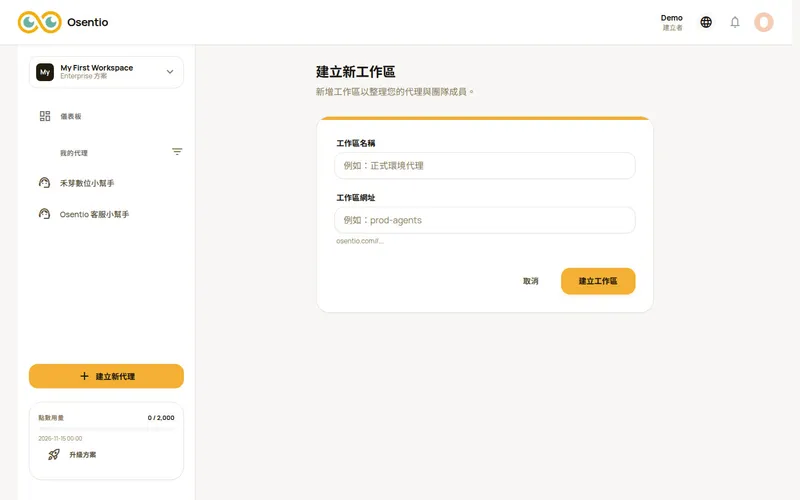Image resolution: width=800 pixels, height=500 pixels.
Task: Click the My workspace badge icon
Action: click(45, 72)
